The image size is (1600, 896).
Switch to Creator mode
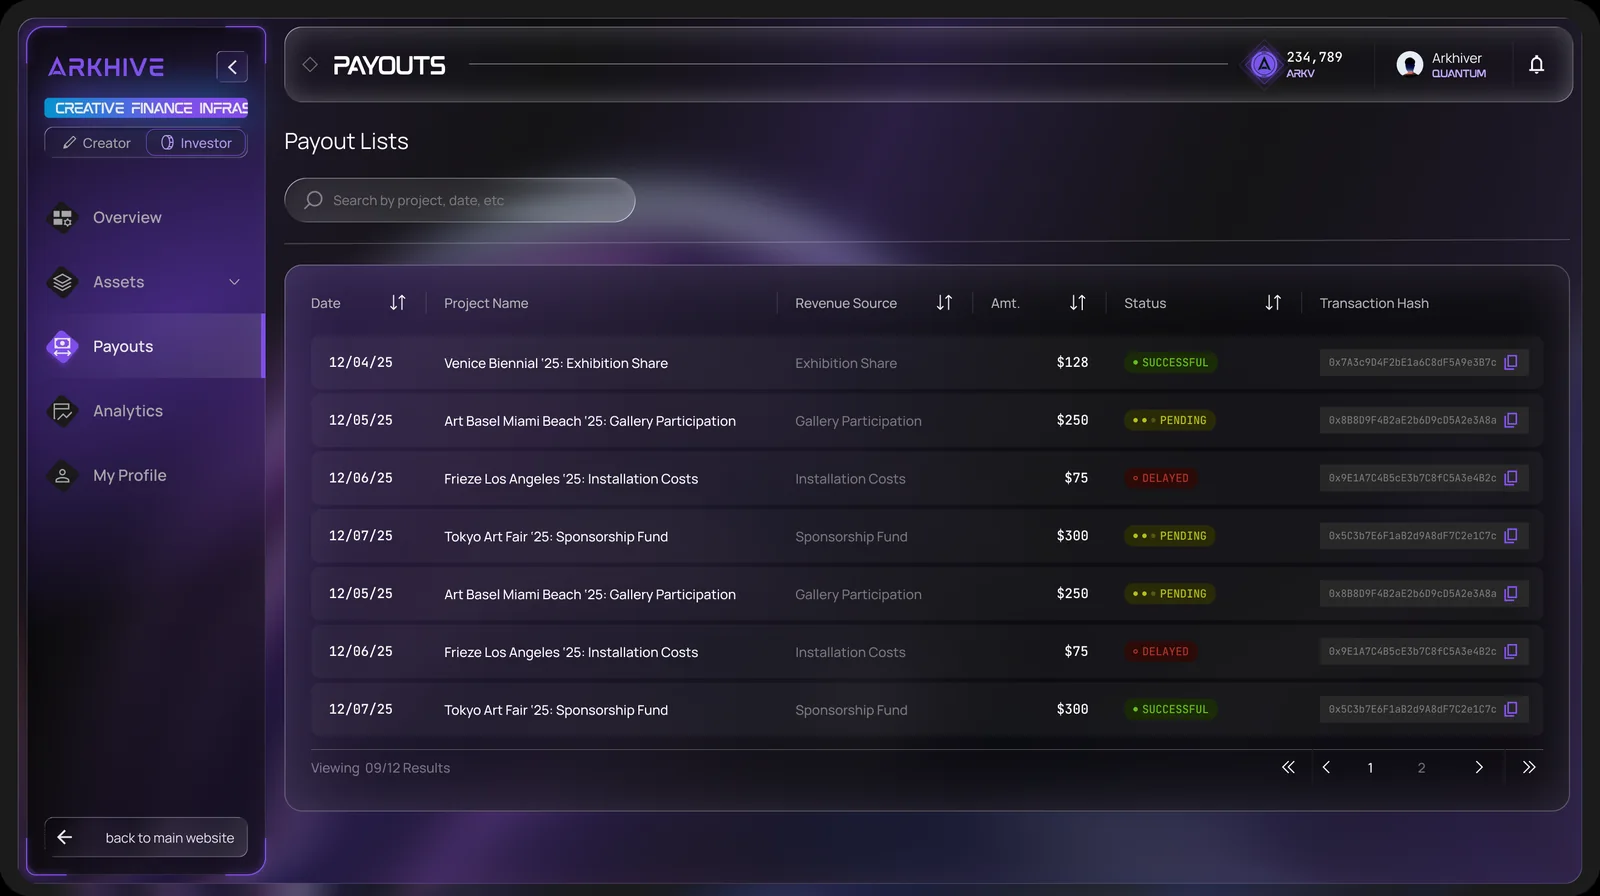(96, 143)
